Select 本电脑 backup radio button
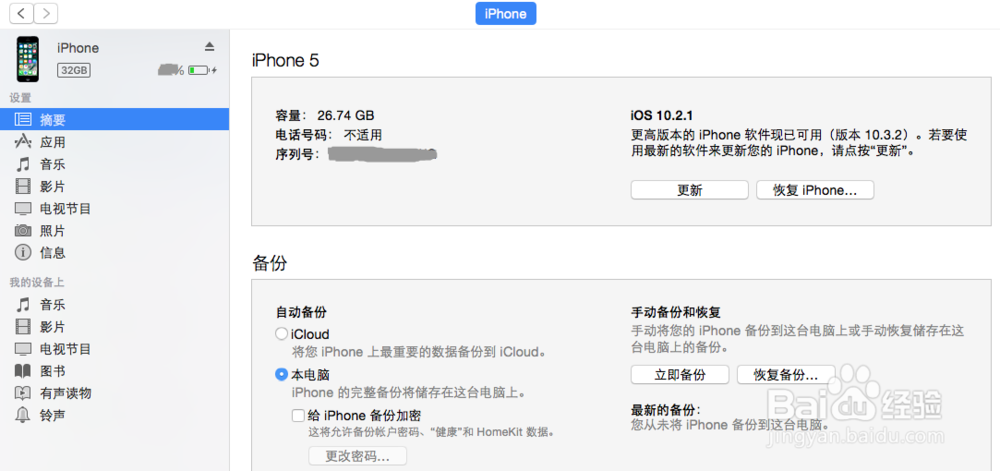 point(281,375)
